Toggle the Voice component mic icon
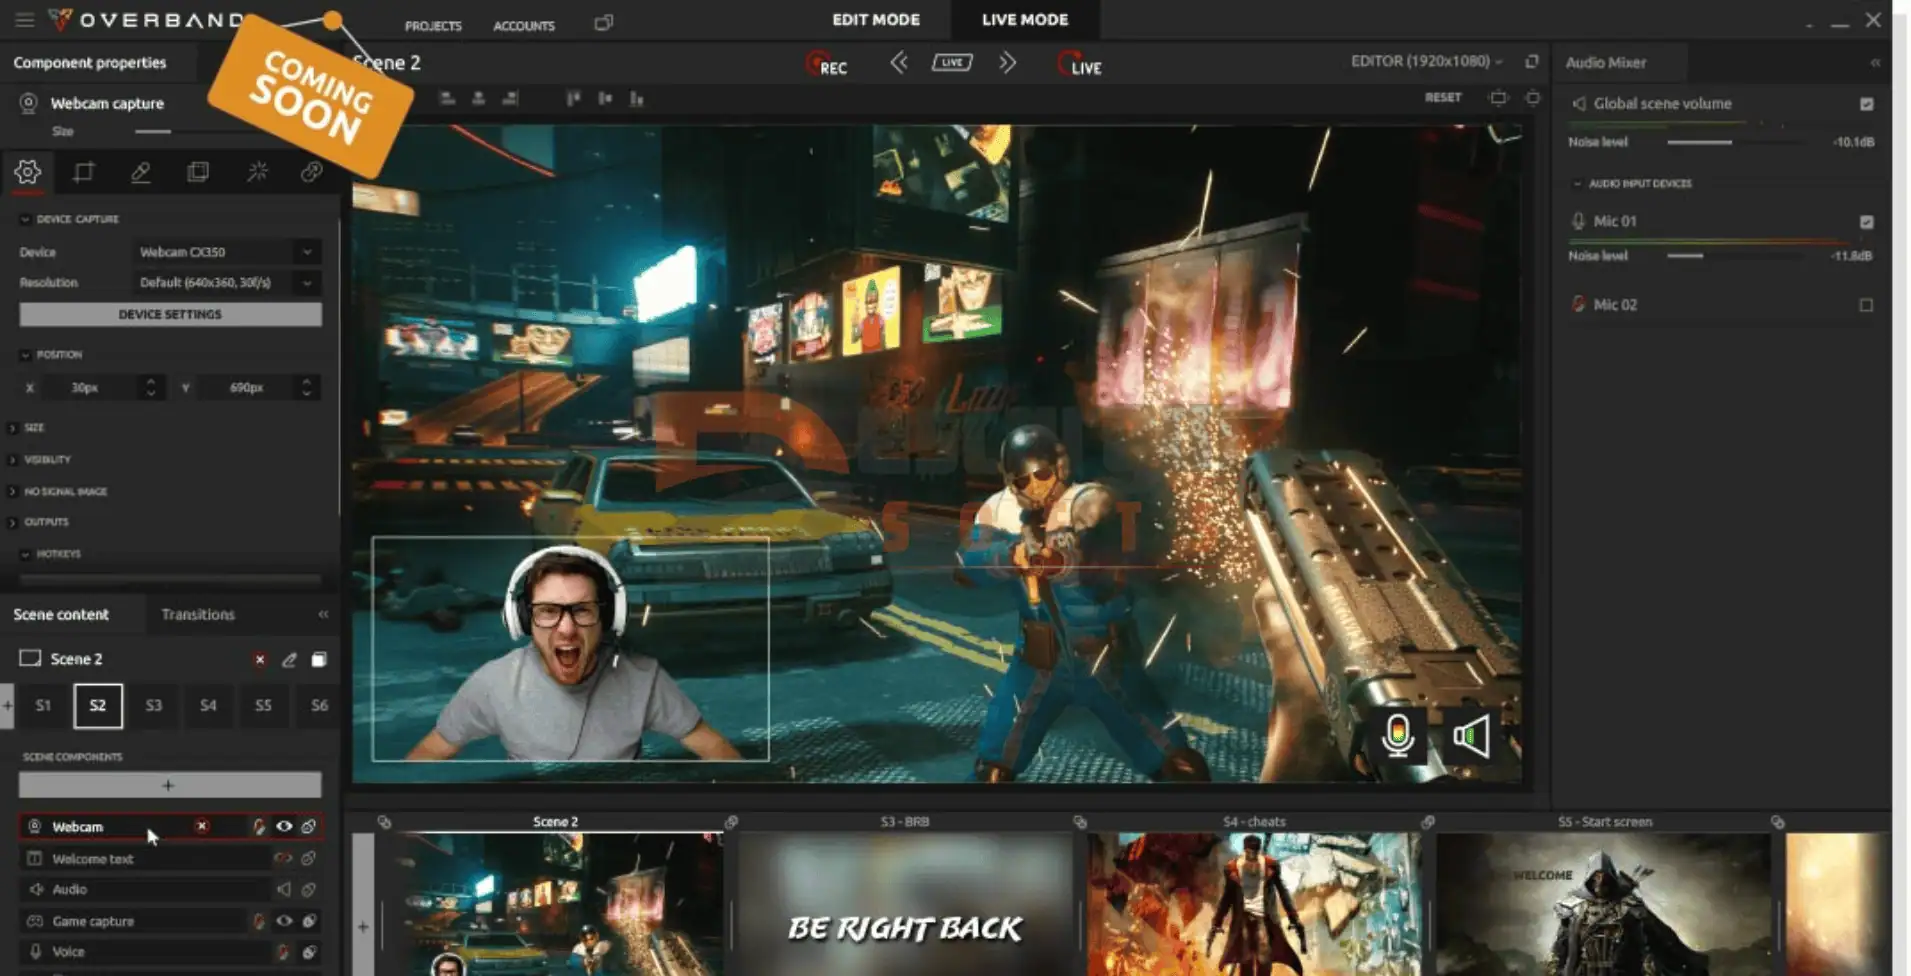 pos(283,952)
